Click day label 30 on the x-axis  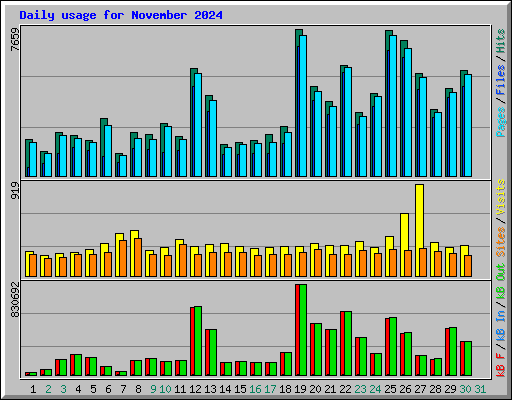[465, 389]
